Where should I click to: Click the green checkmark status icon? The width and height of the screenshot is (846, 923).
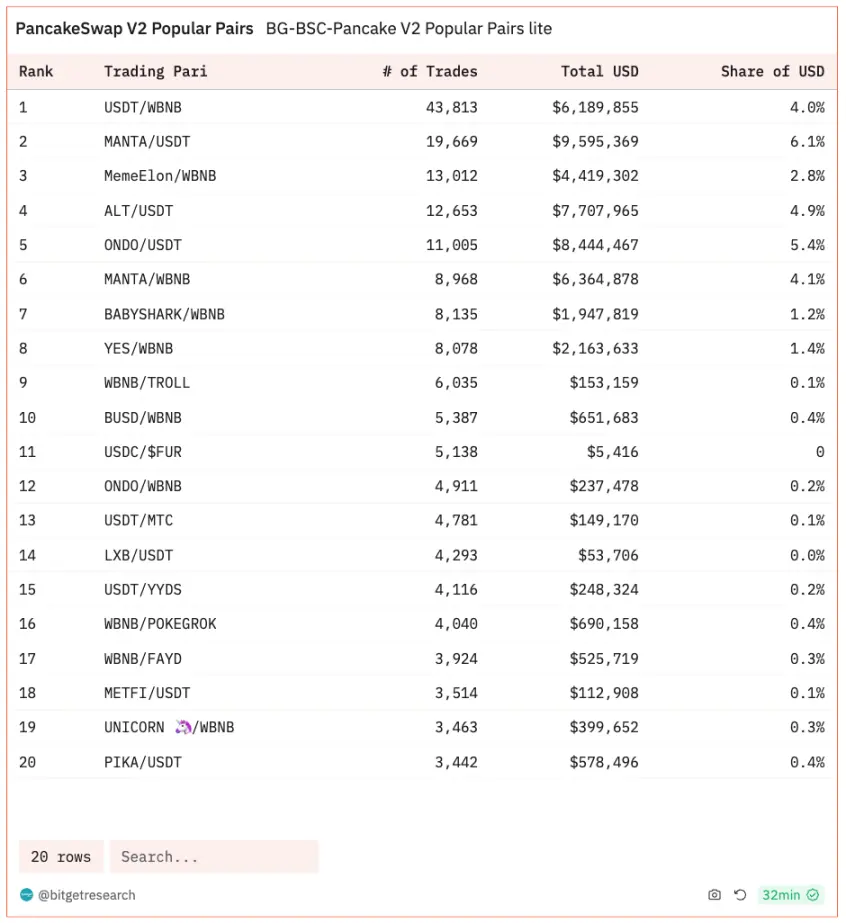813,895
